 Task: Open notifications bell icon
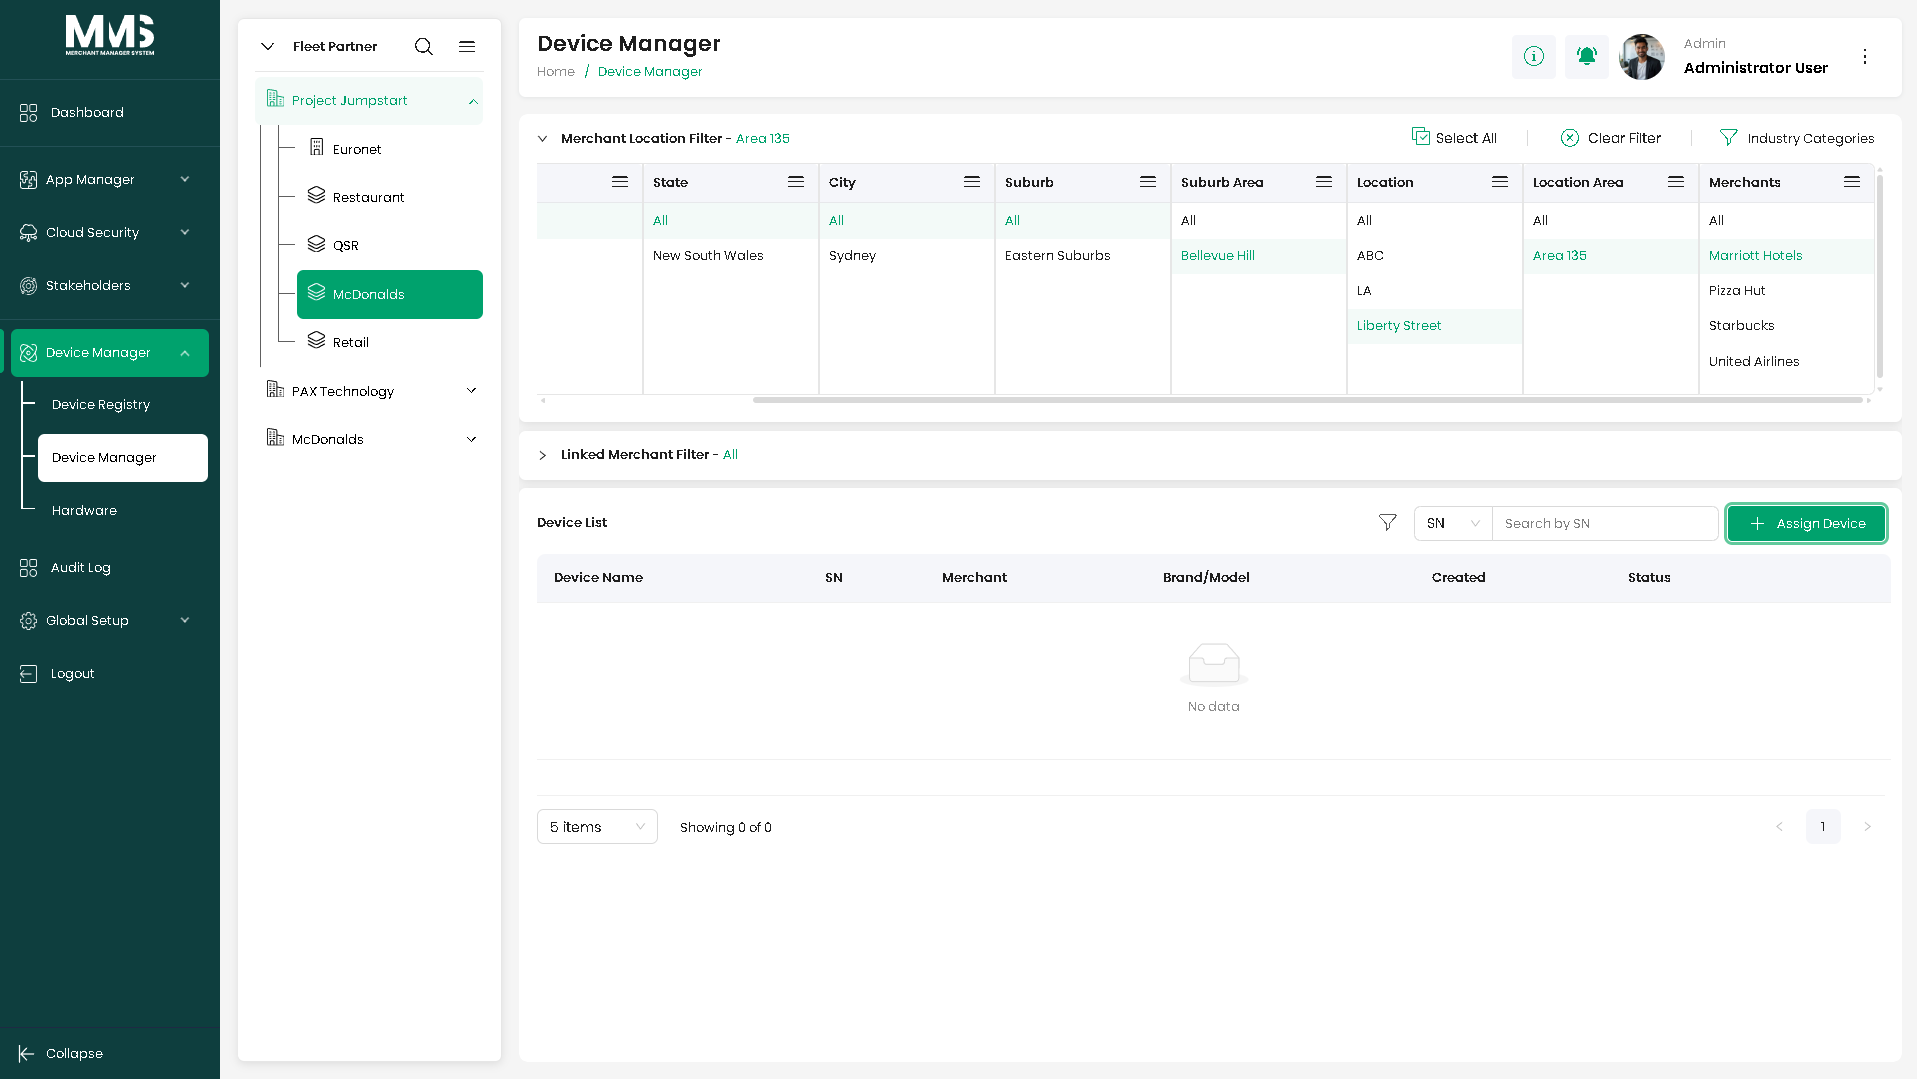pyautogui.click(x=1586, y=57)
